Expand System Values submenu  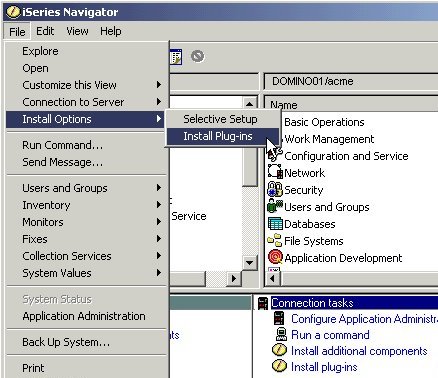point(85,273)
